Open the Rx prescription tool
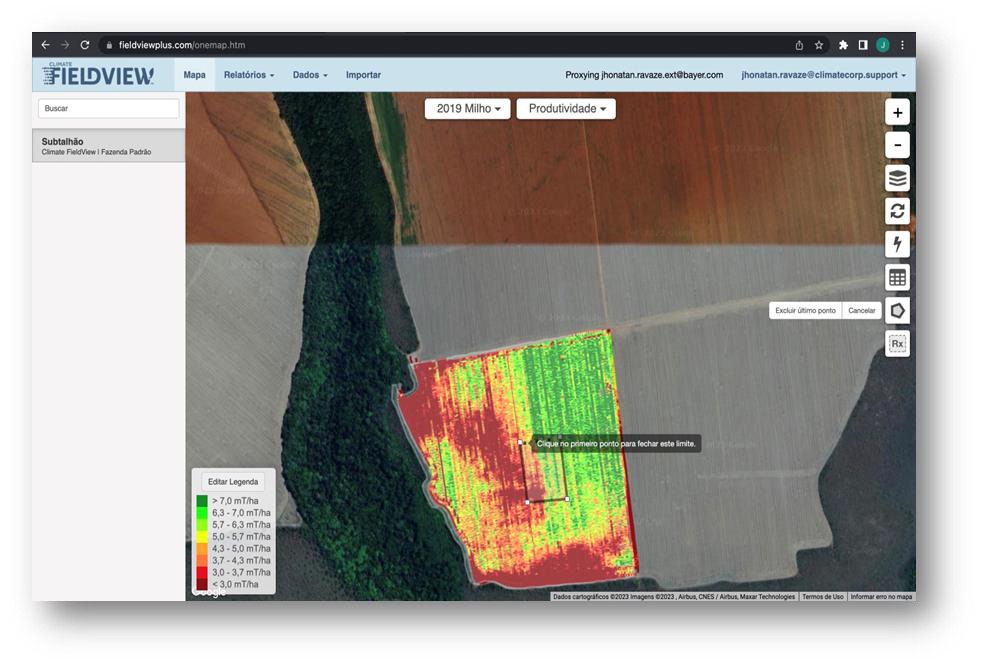 (x=897, y=343)
